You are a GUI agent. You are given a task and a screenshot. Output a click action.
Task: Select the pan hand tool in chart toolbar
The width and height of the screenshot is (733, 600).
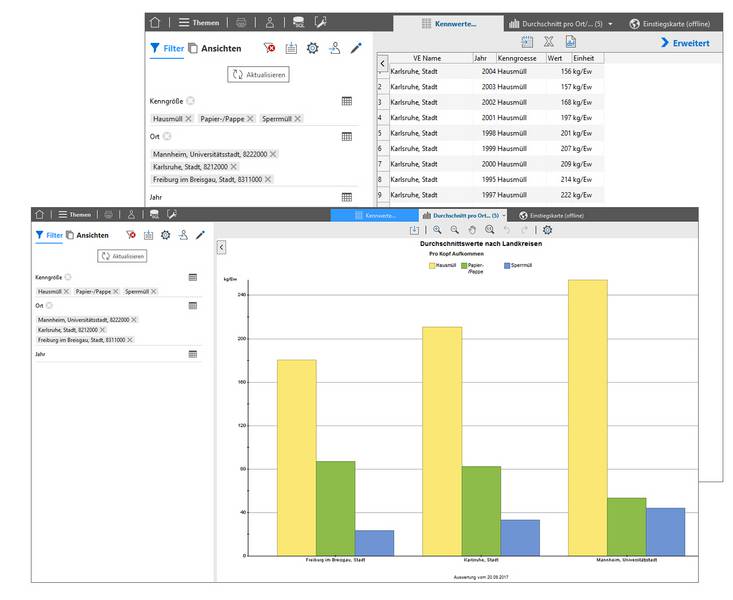click(x=472, y=230)
